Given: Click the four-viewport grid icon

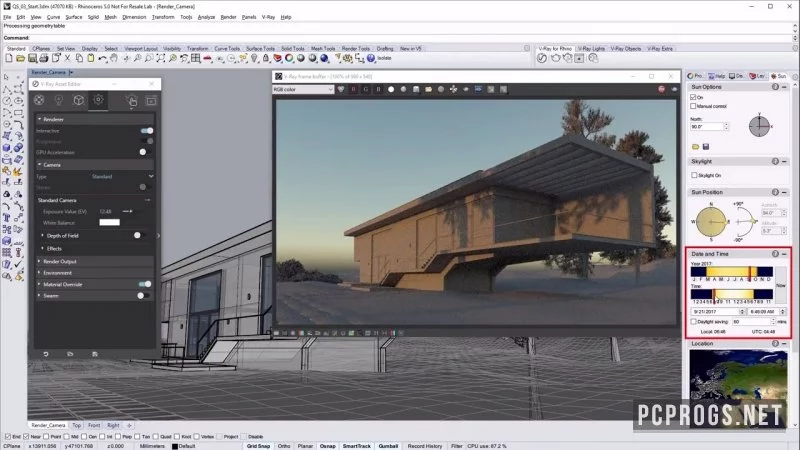Looking at the screenshot, I should (x=195, y=58).
